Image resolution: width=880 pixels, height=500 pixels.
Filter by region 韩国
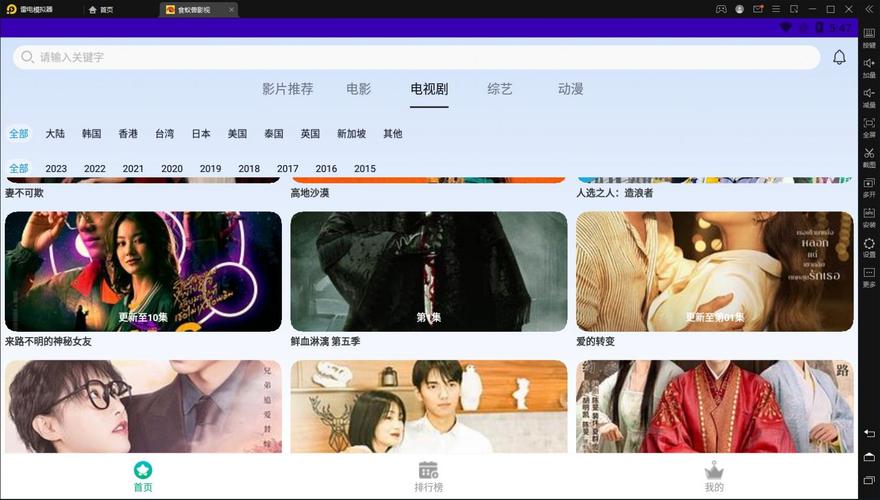(92, 134)
